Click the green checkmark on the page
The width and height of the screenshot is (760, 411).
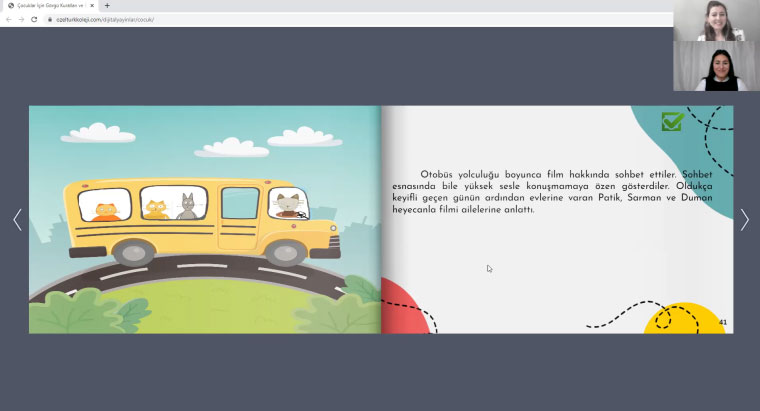coord(672,121)
